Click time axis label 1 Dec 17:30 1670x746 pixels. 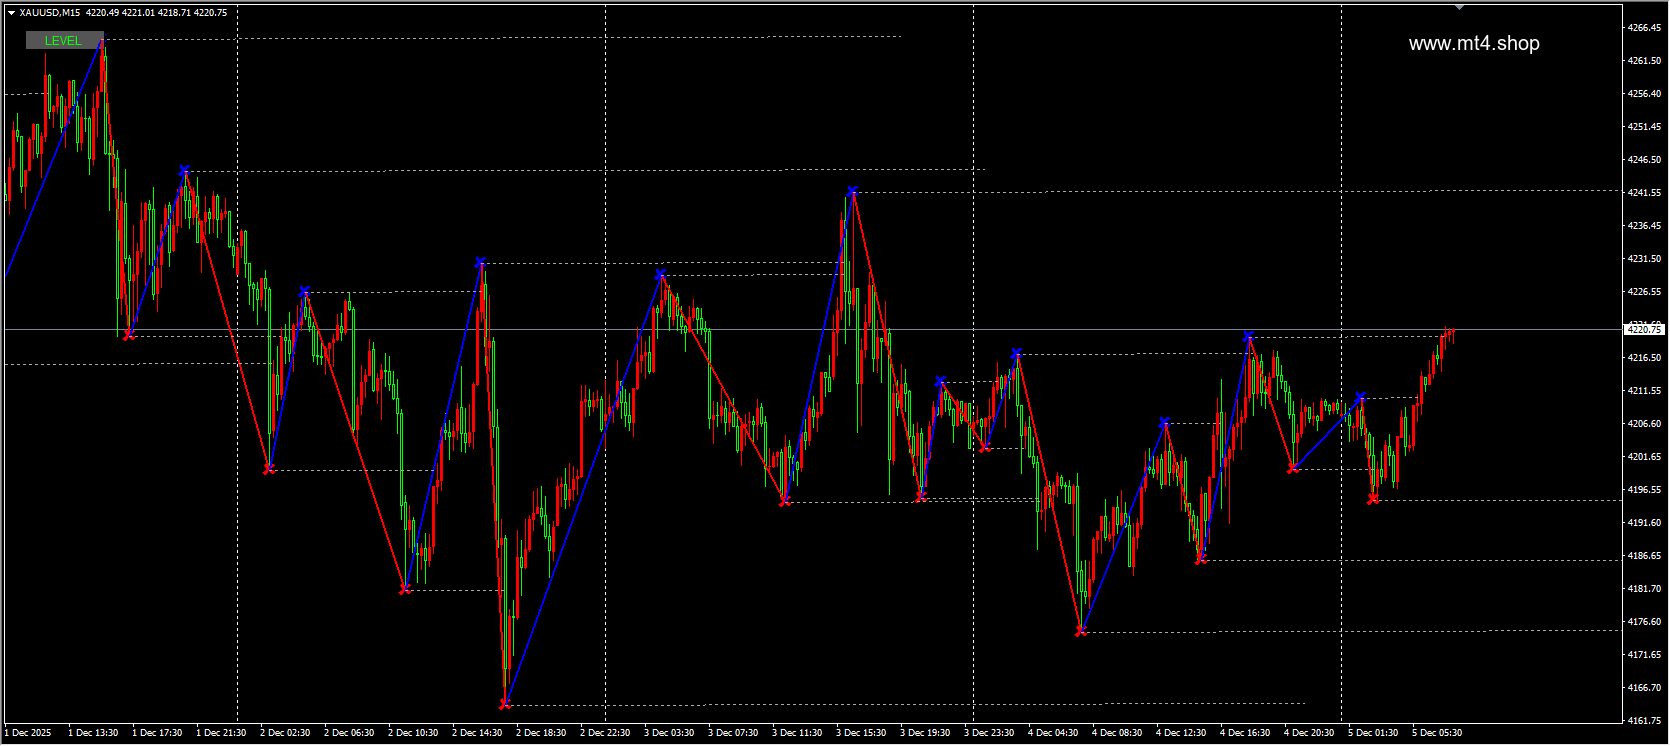click(x=157, y=733)
